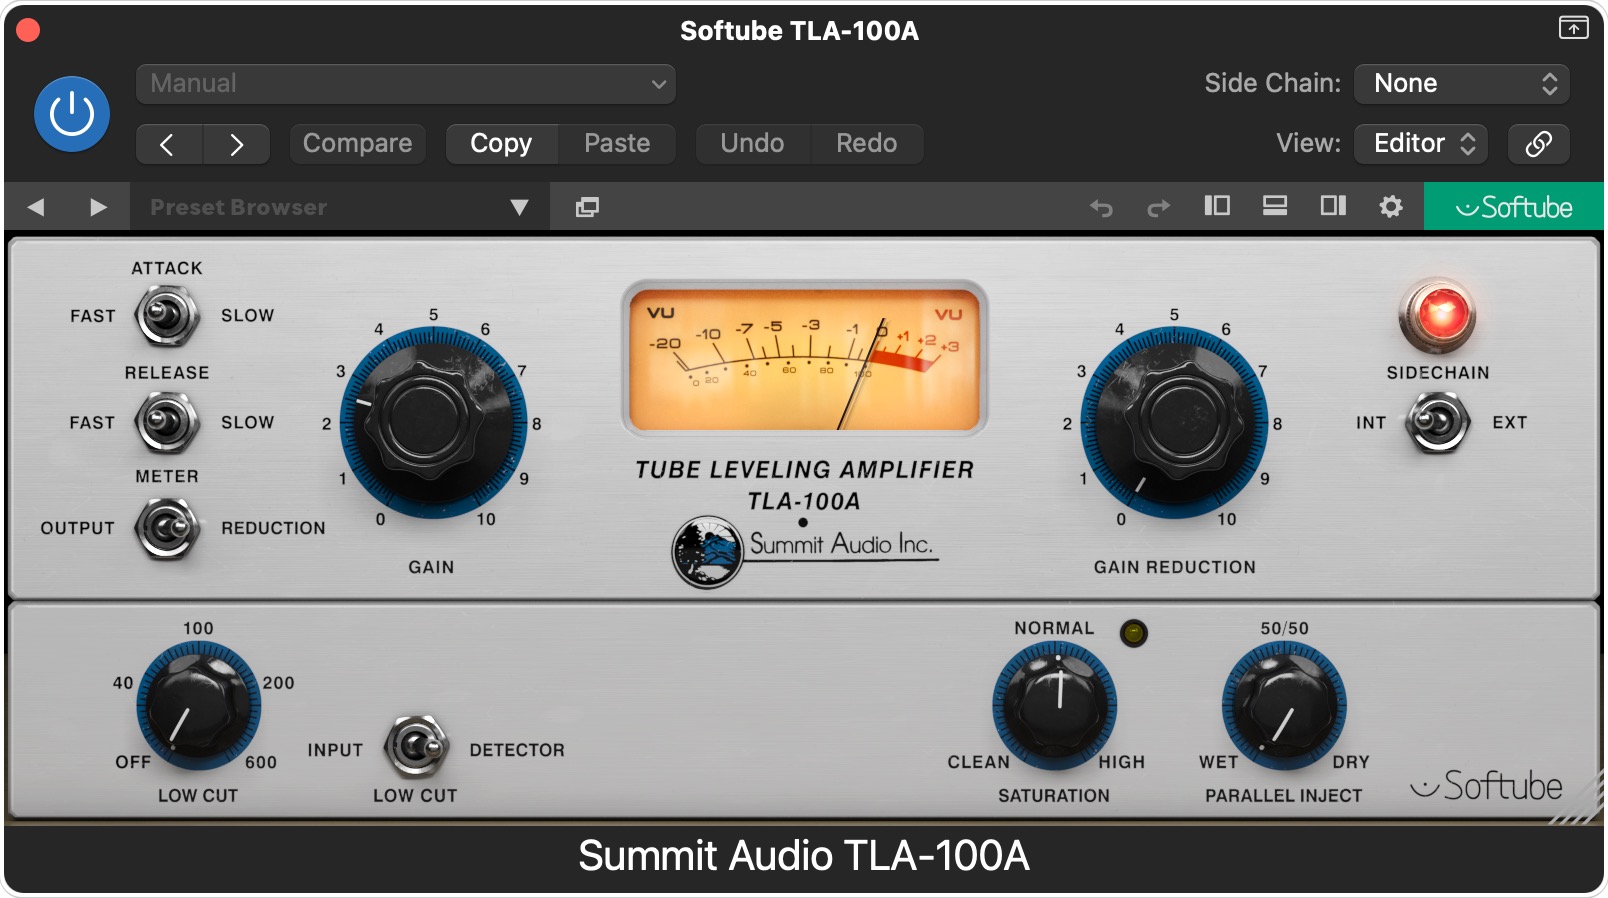This screenshot has height=898, width=1608.
Task: Flip the SIDECHAIN INT/EXT toggle switch
Action: coord(1437,422)
